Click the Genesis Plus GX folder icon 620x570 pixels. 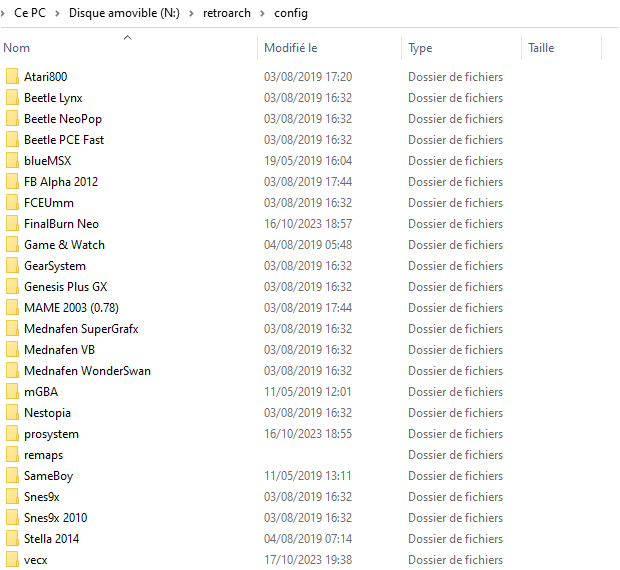12,287
